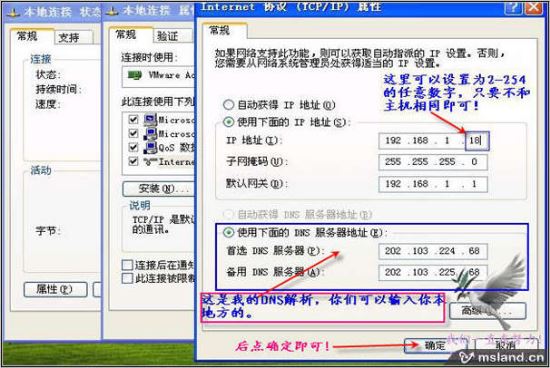
Task: Select 常规 tab in 本地连接 状态 window
Action: 32,36
